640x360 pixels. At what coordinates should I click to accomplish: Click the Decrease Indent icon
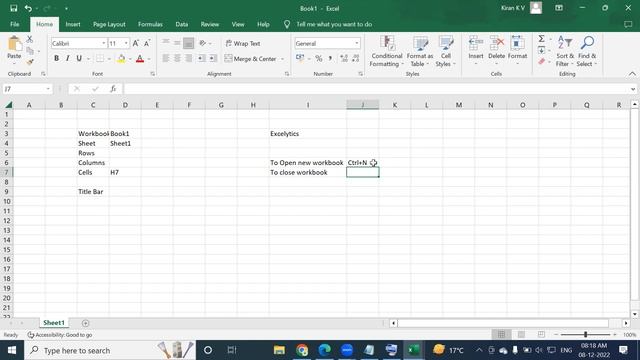coord(201,59)
